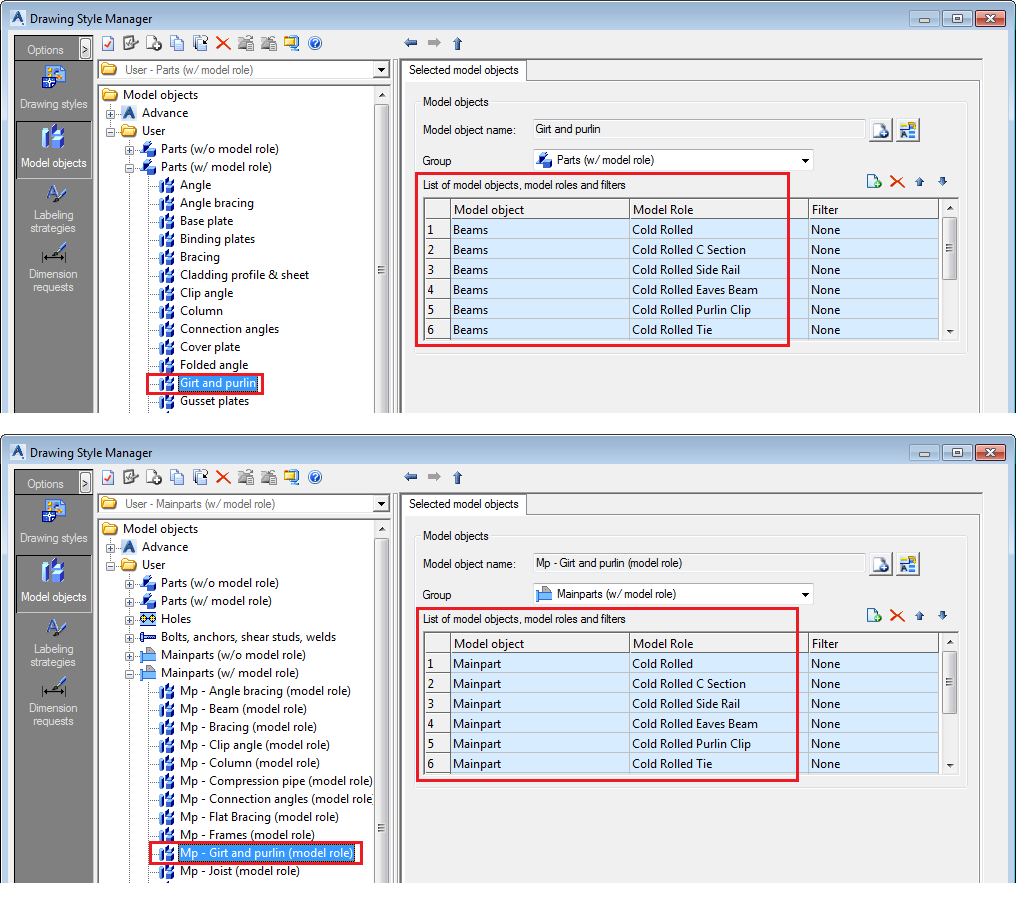
Task: Select the Cladding profile & sheet tree item
Action: coord(244,275)
